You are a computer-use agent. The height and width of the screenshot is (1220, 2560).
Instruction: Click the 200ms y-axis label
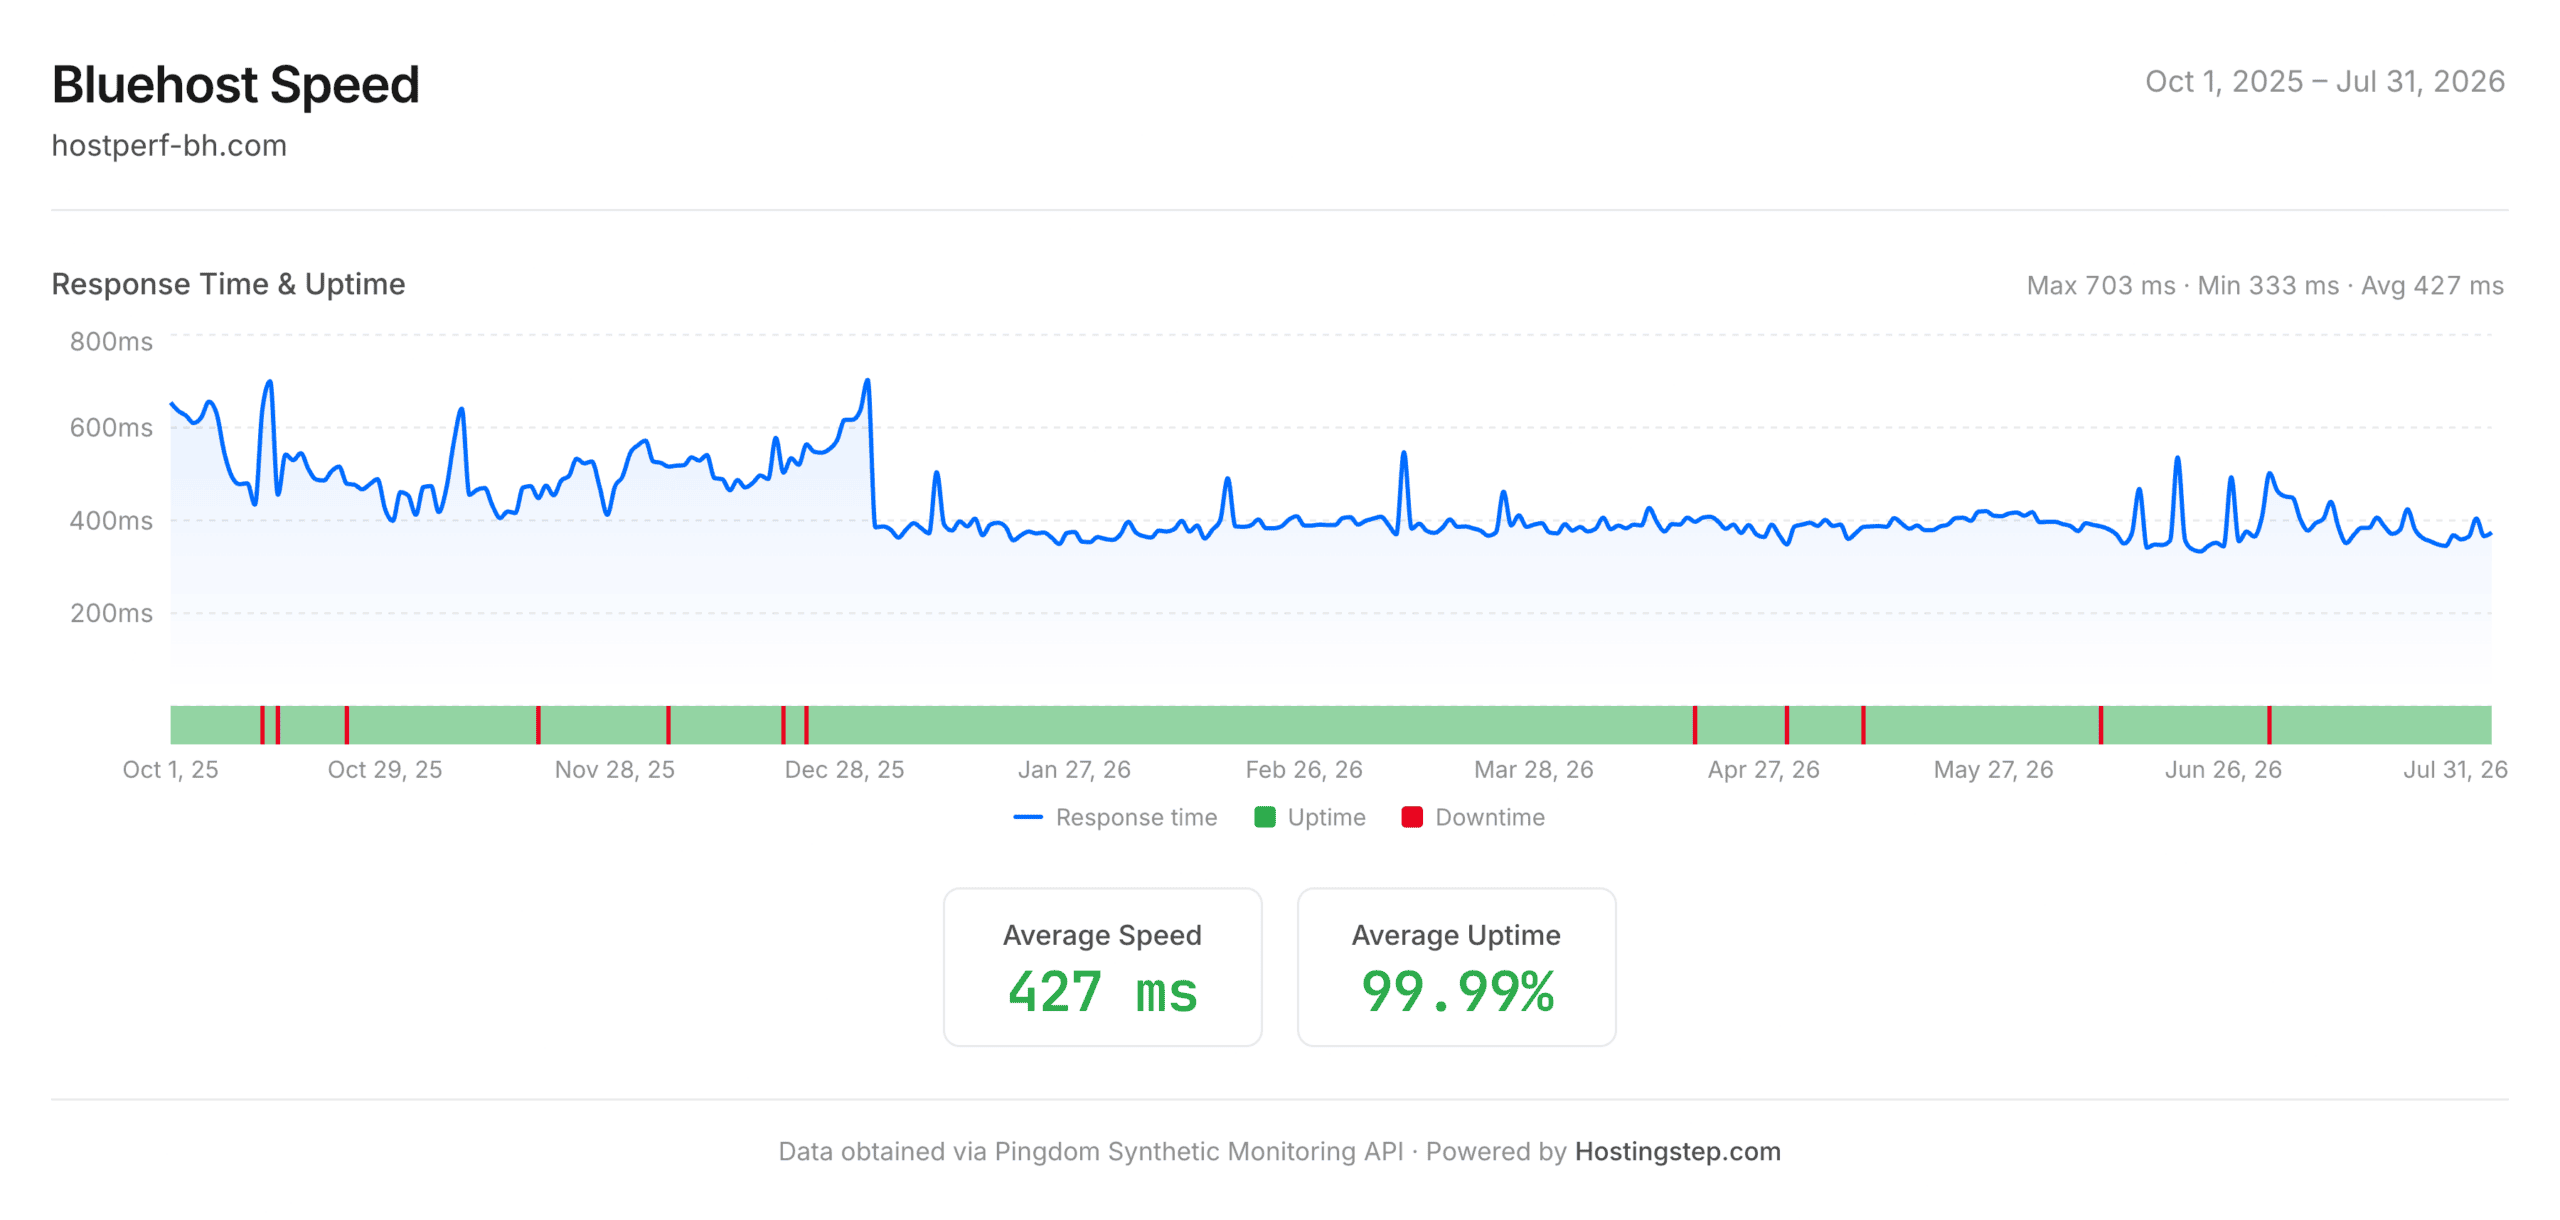pyautogui.click(x=111, y=613)
